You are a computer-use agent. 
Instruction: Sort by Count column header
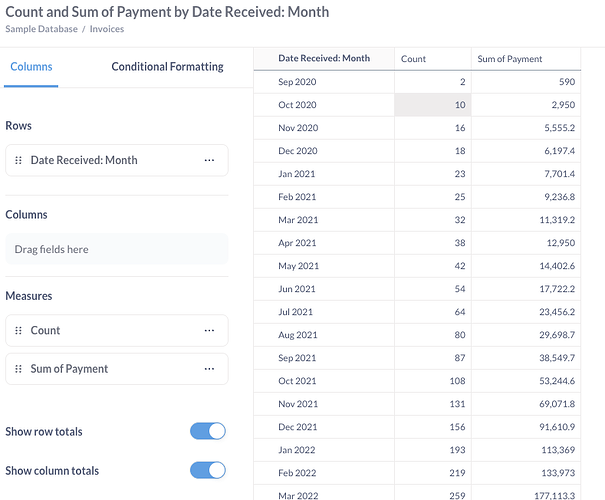[414, 59]
